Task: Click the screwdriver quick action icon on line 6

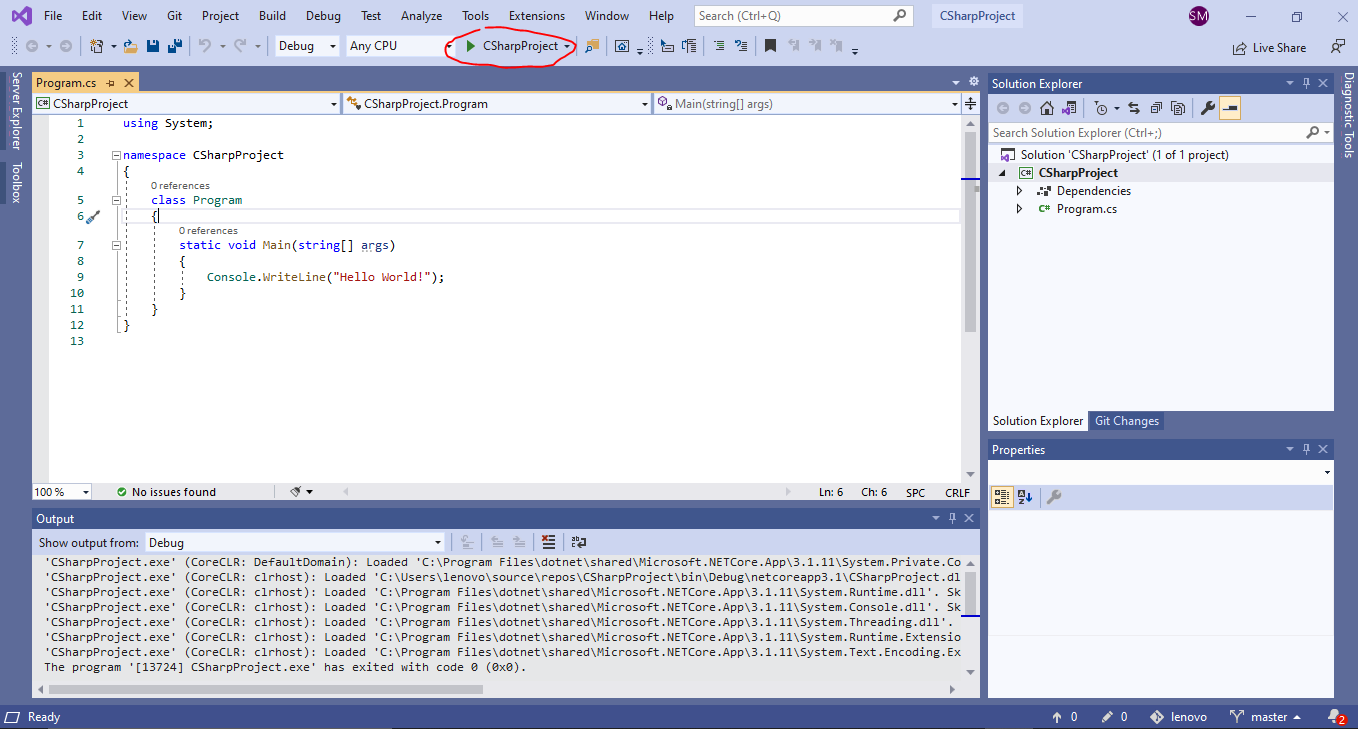Action: (x=92, y=216)
